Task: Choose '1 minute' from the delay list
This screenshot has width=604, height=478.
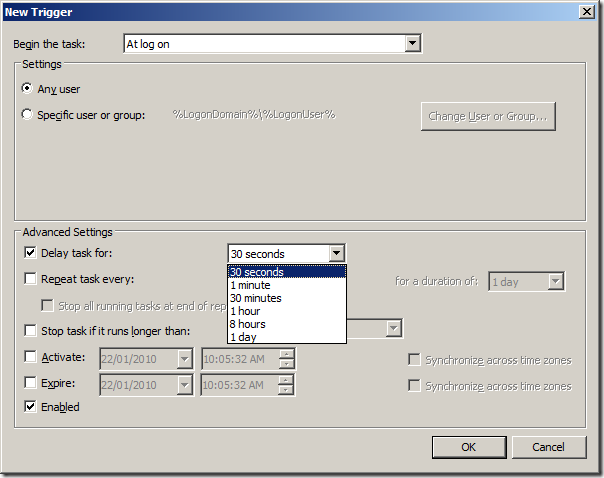Action: [286, 285]
